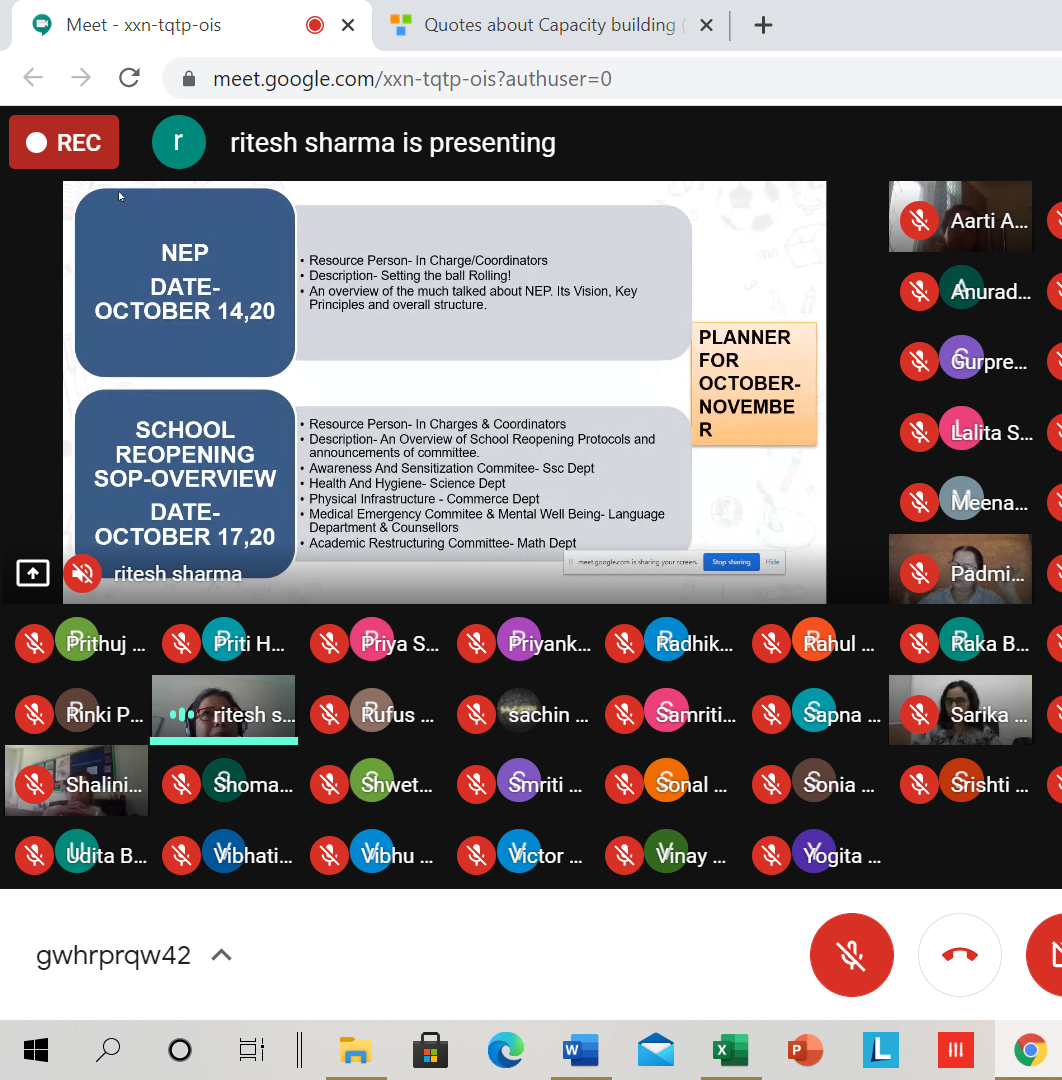The image size is (1062, 1080).
Task: Close the Quotes about Capacity building tab
Action: tap(706, 25)
